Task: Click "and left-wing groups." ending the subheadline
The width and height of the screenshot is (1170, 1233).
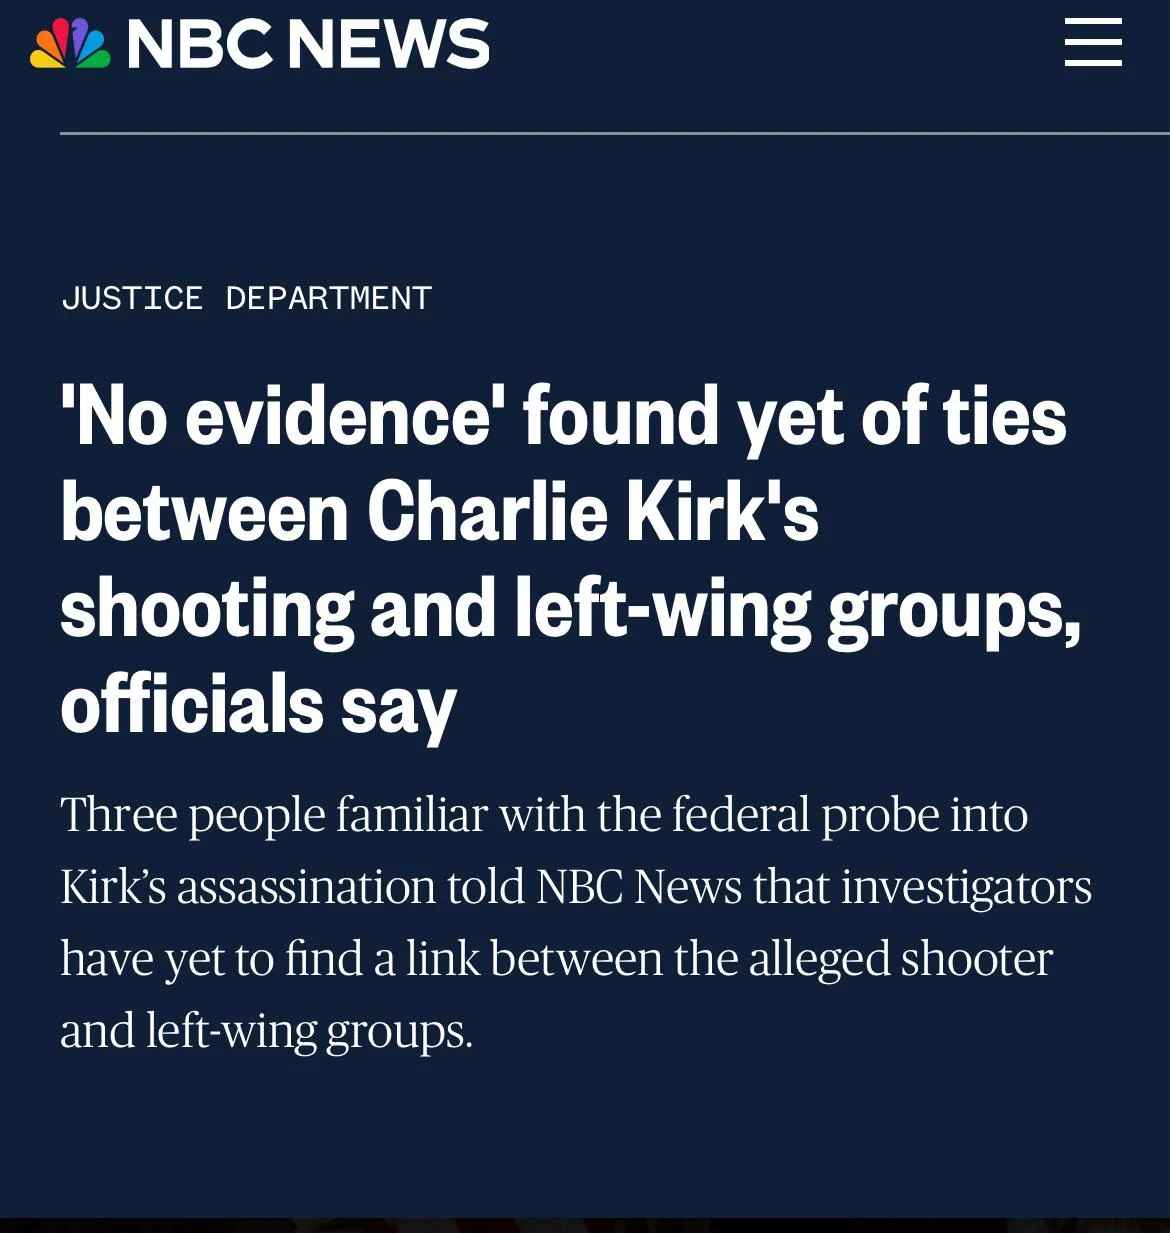Action: (x=266, y=1030)
